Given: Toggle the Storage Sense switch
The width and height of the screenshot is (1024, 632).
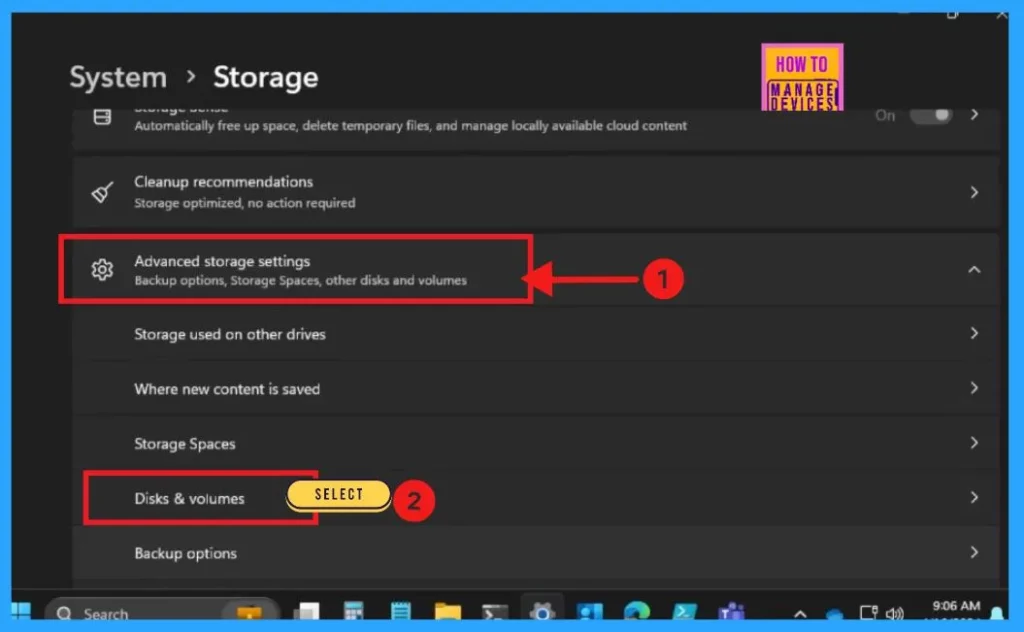Looking at the screenshot, I should 931,116.
